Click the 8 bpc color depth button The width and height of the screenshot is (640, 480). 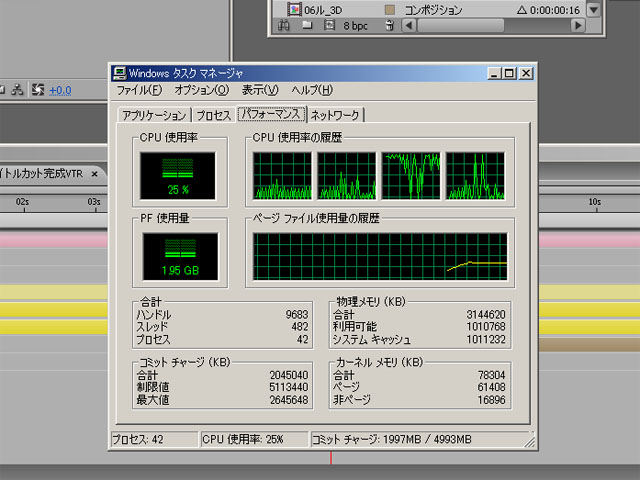click(355, 26)
